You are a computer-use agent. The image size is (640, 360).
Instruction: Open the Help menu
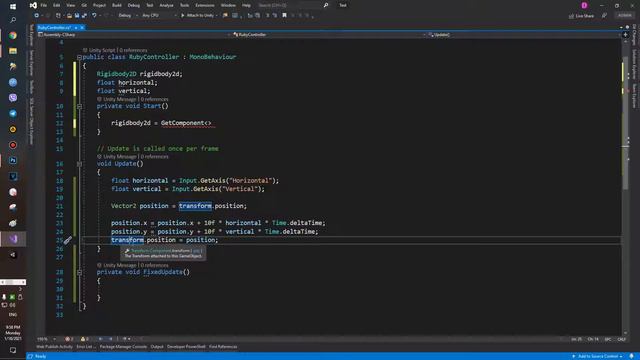(x=246, y=5)
